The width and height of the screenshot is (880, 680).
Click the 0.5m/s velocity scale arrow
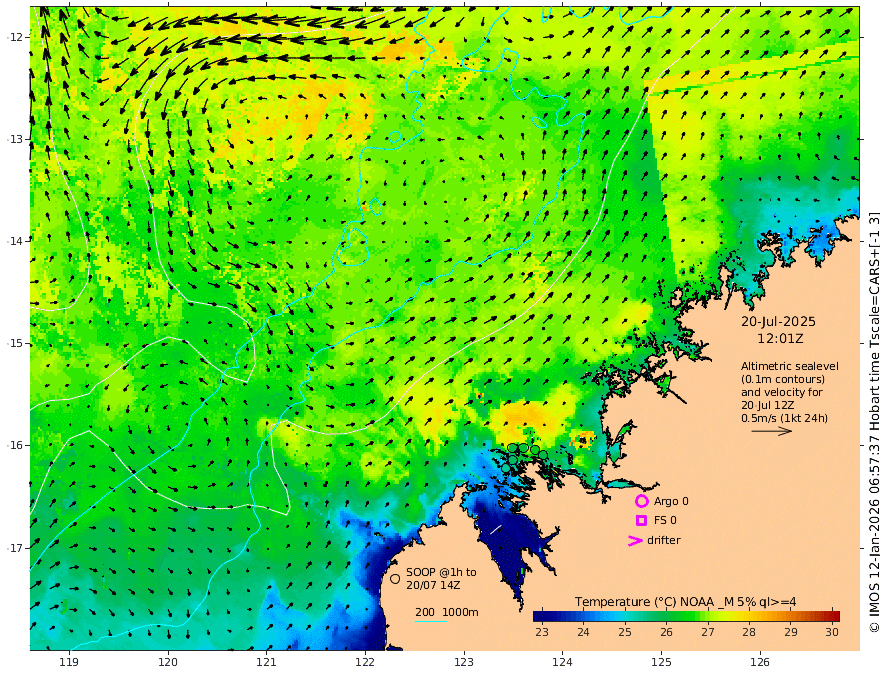772,431
